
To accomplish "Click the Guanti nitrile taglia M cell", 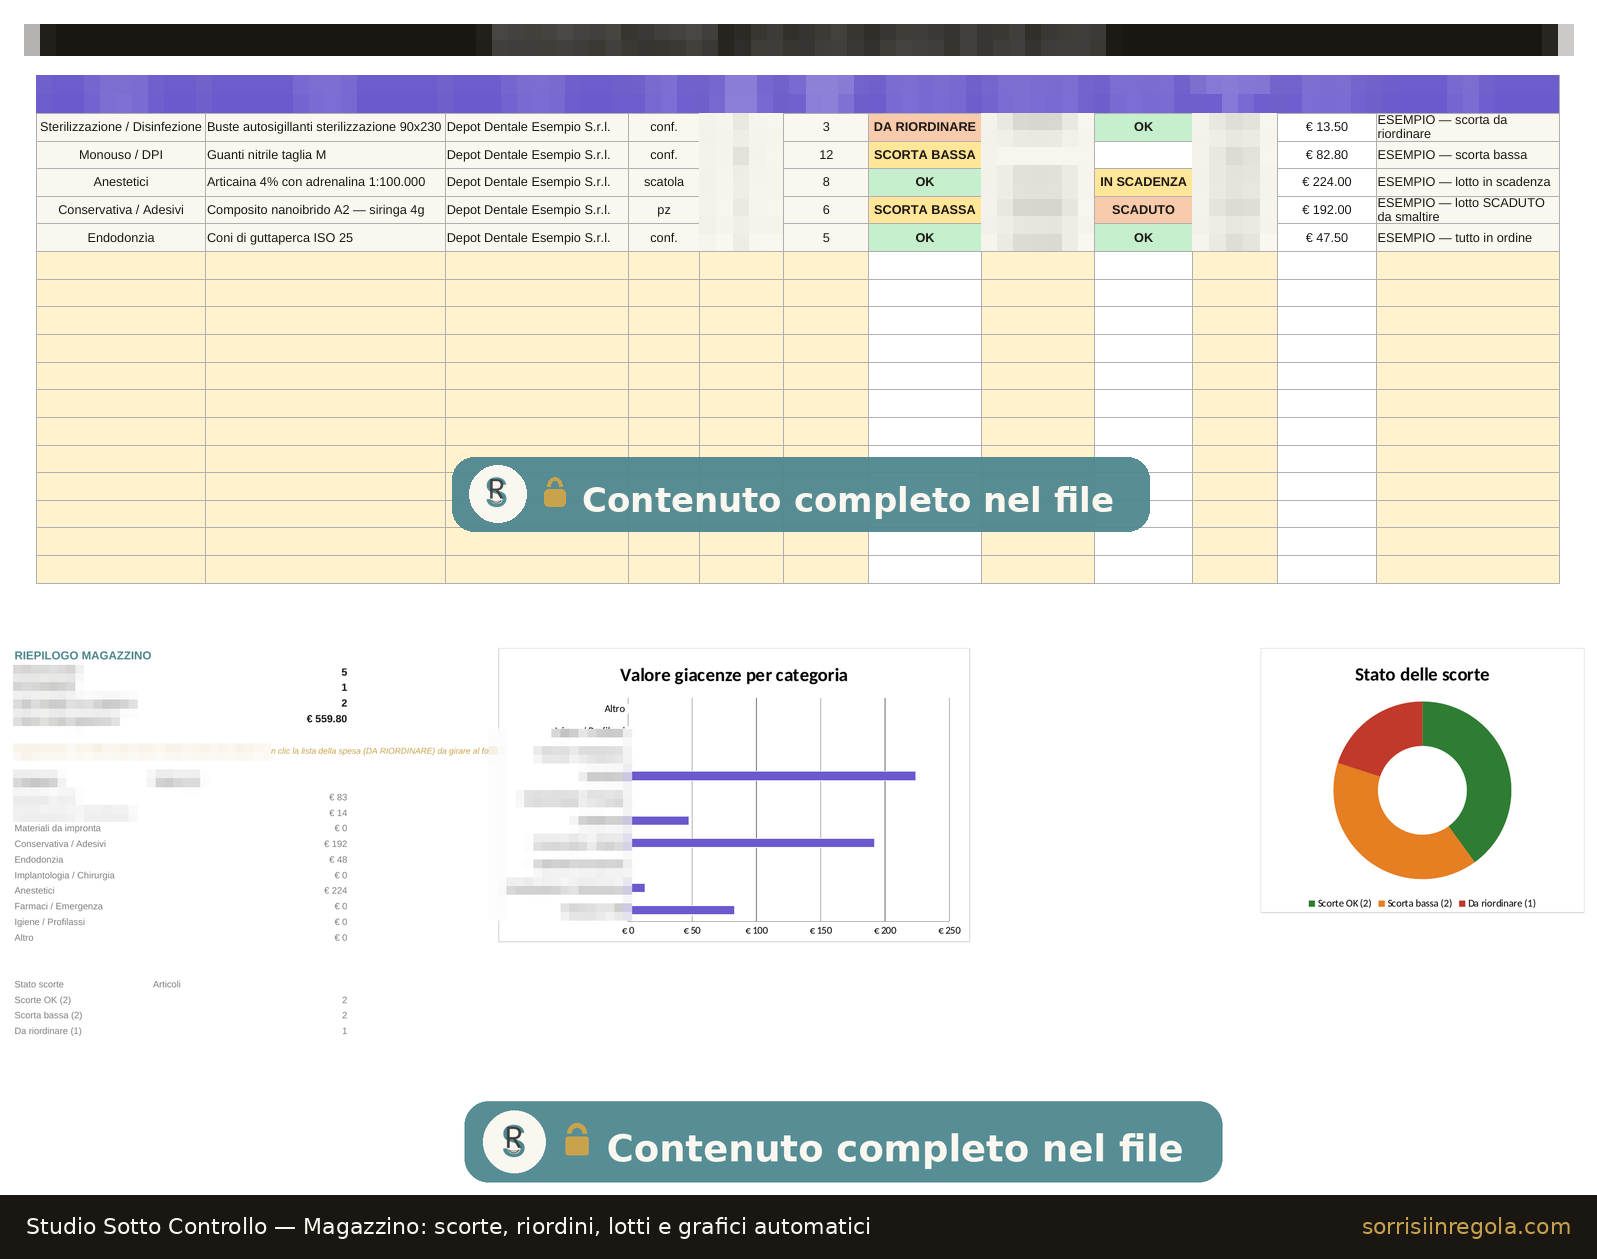I will (x=325, y=155).
